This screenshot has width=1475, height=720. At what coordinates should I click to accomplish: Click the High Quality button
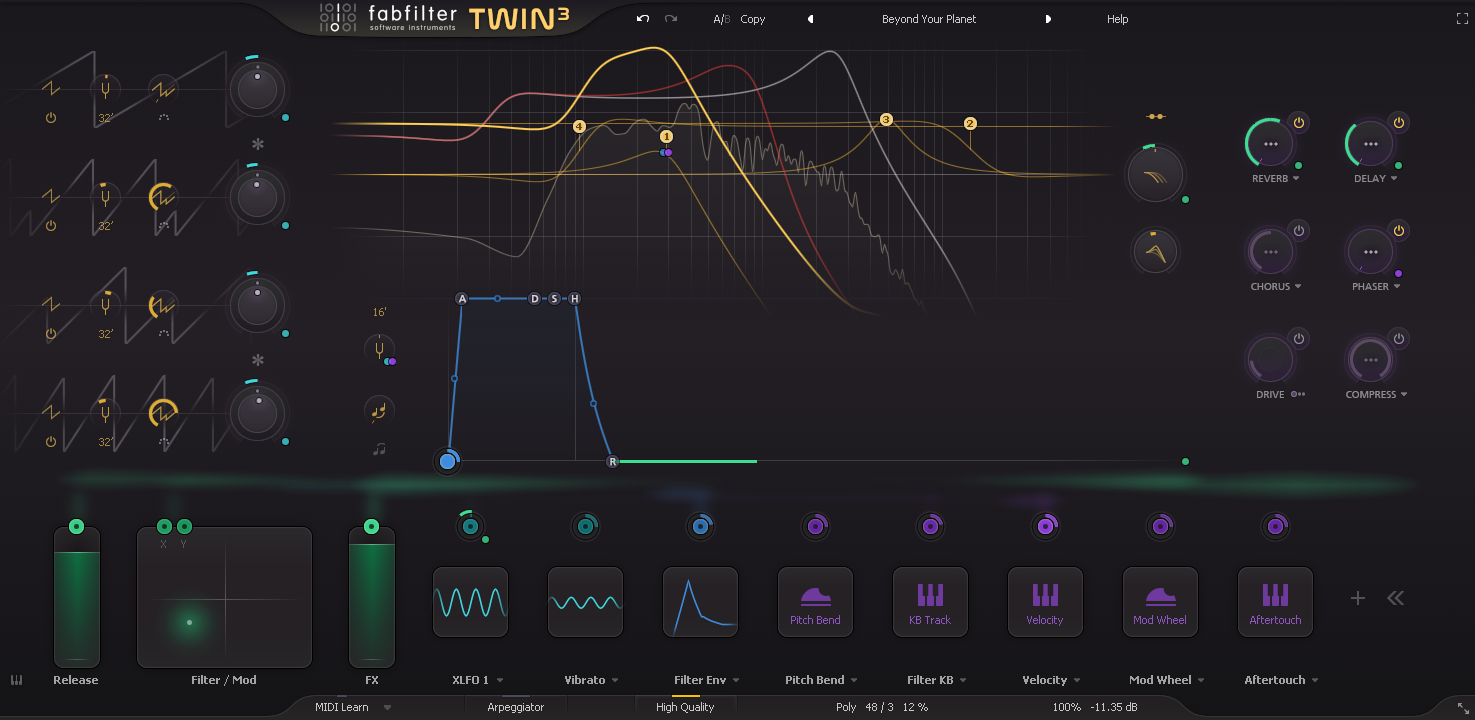coord(685,707)
